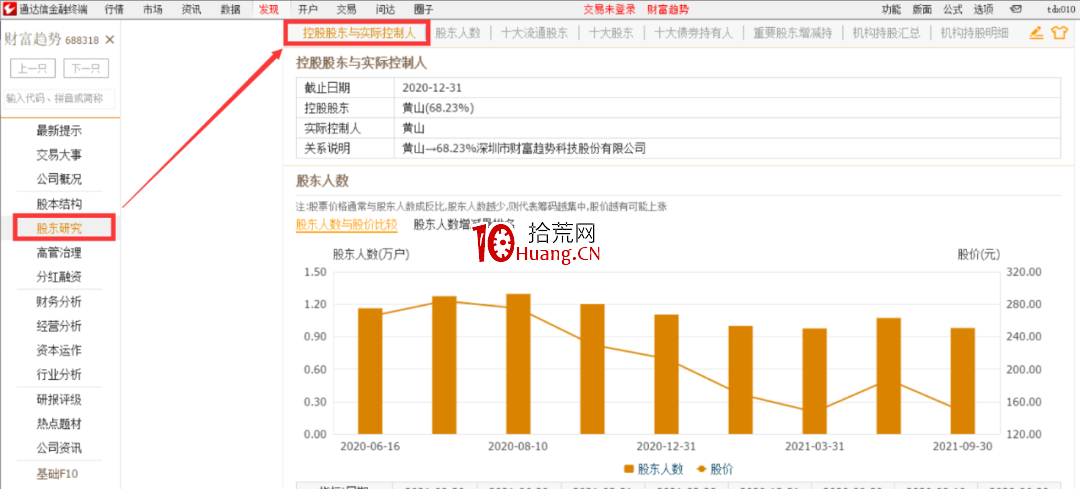Switch to 十大债券持有人 tab
This screenshot has width=1080, height=489.
(x=693, y=32)
